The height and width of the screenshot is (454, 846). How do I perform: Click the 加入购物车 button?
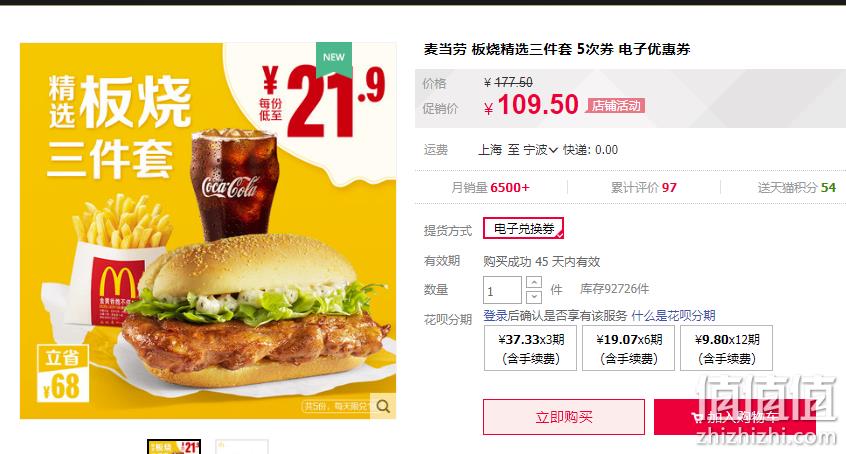734,417
